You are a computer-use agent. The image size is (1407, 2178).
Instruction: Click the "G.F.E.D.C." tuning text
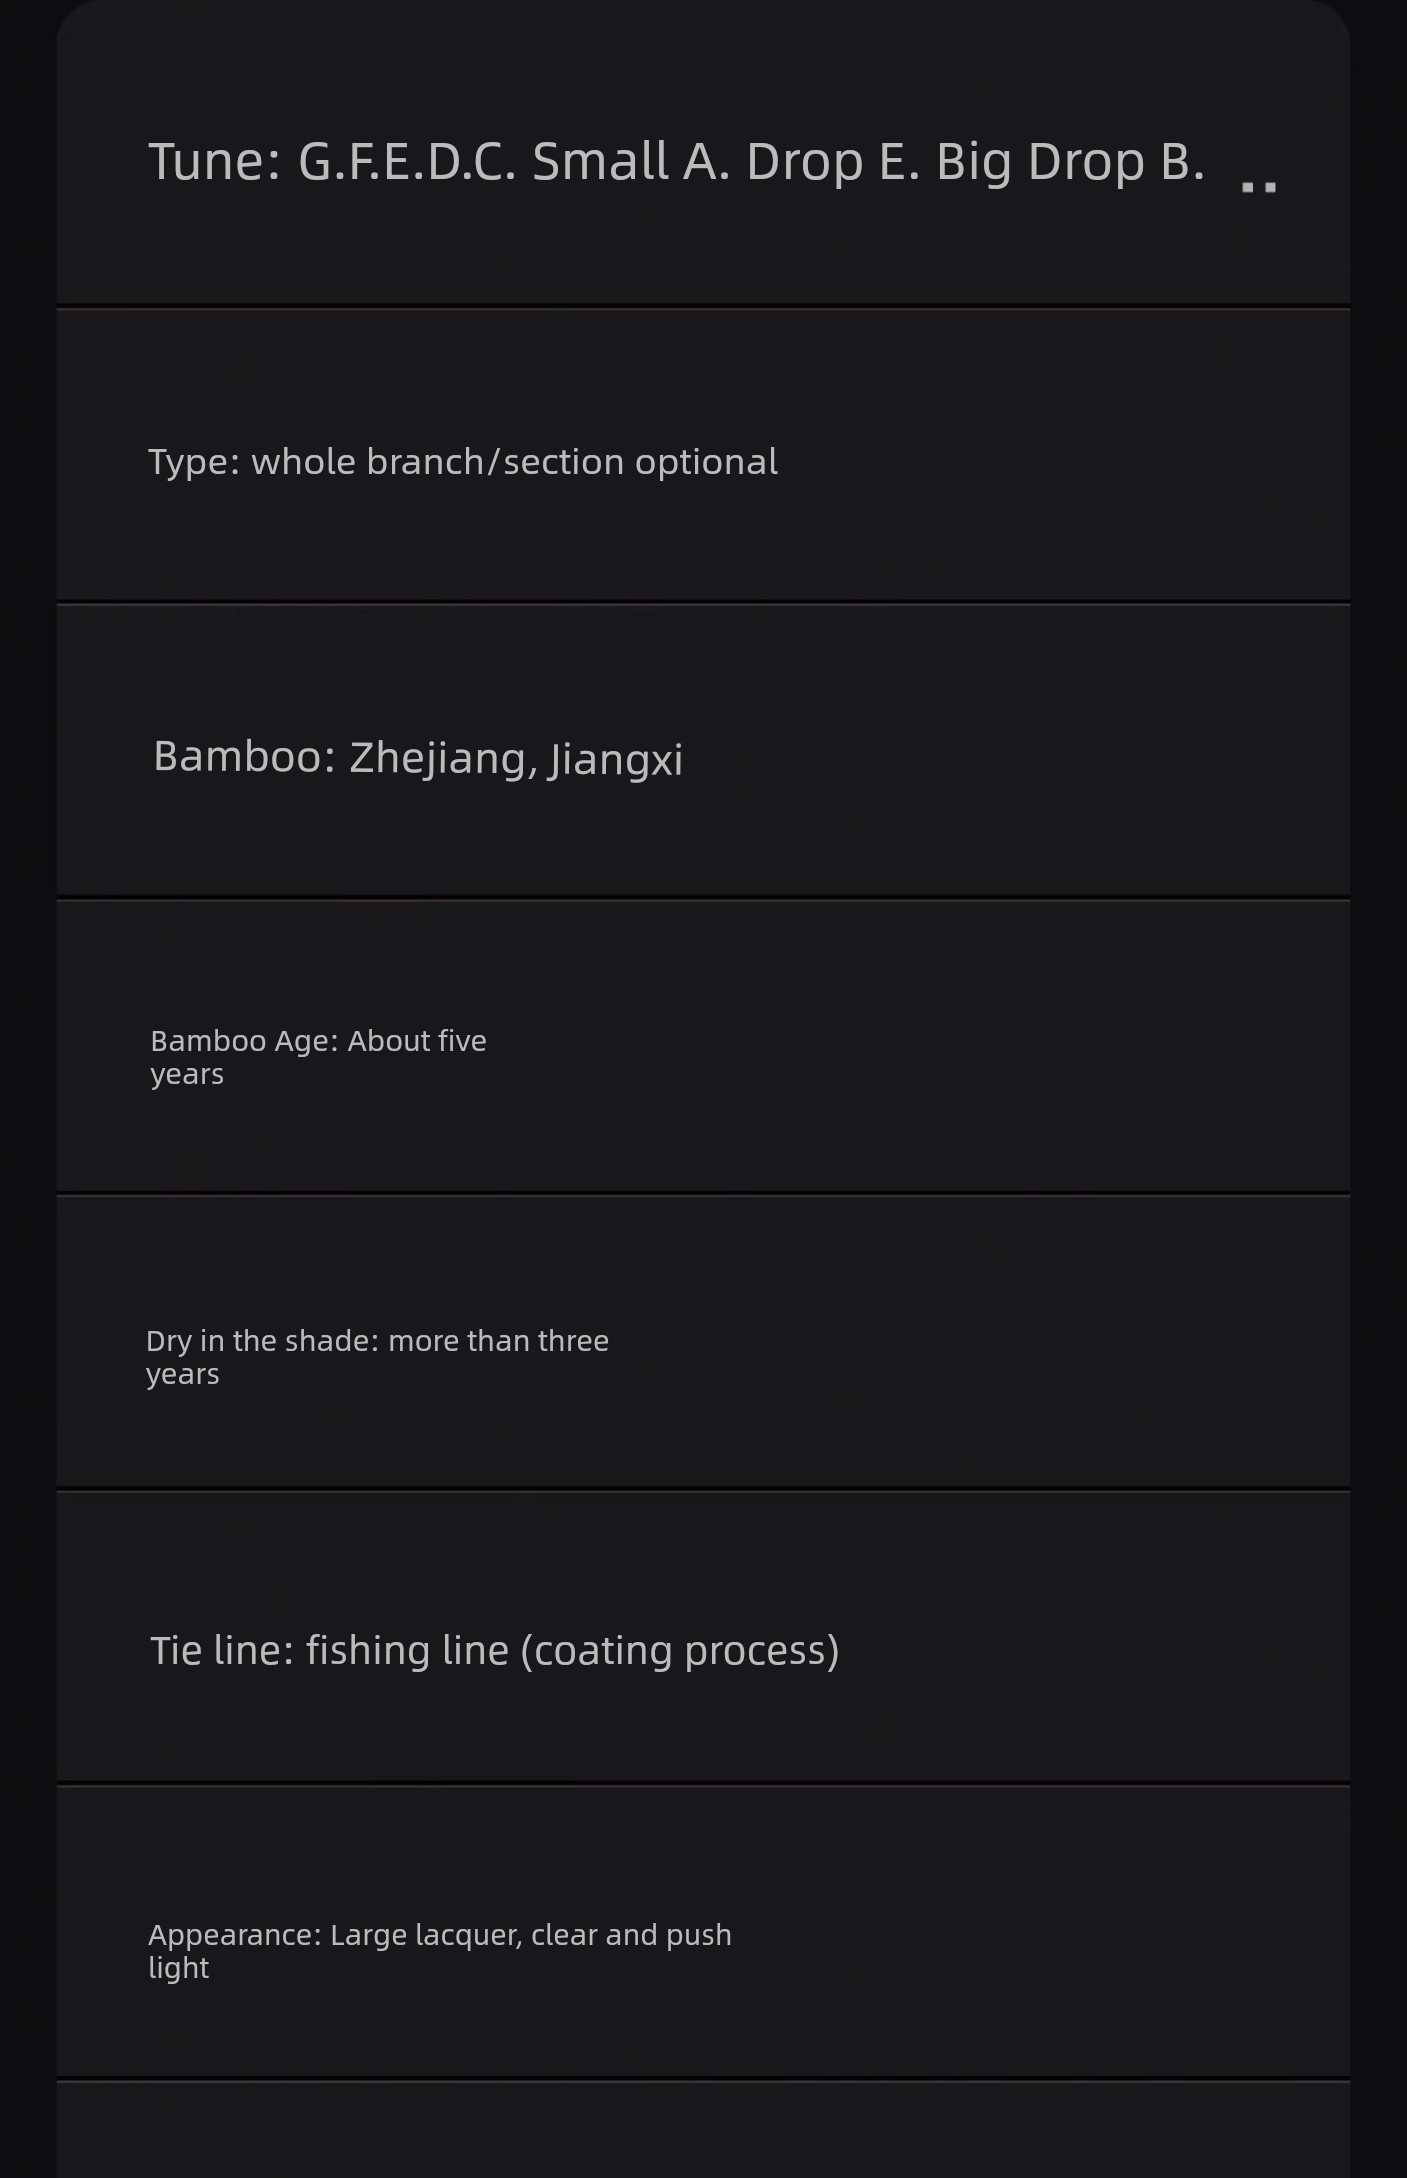407,162
